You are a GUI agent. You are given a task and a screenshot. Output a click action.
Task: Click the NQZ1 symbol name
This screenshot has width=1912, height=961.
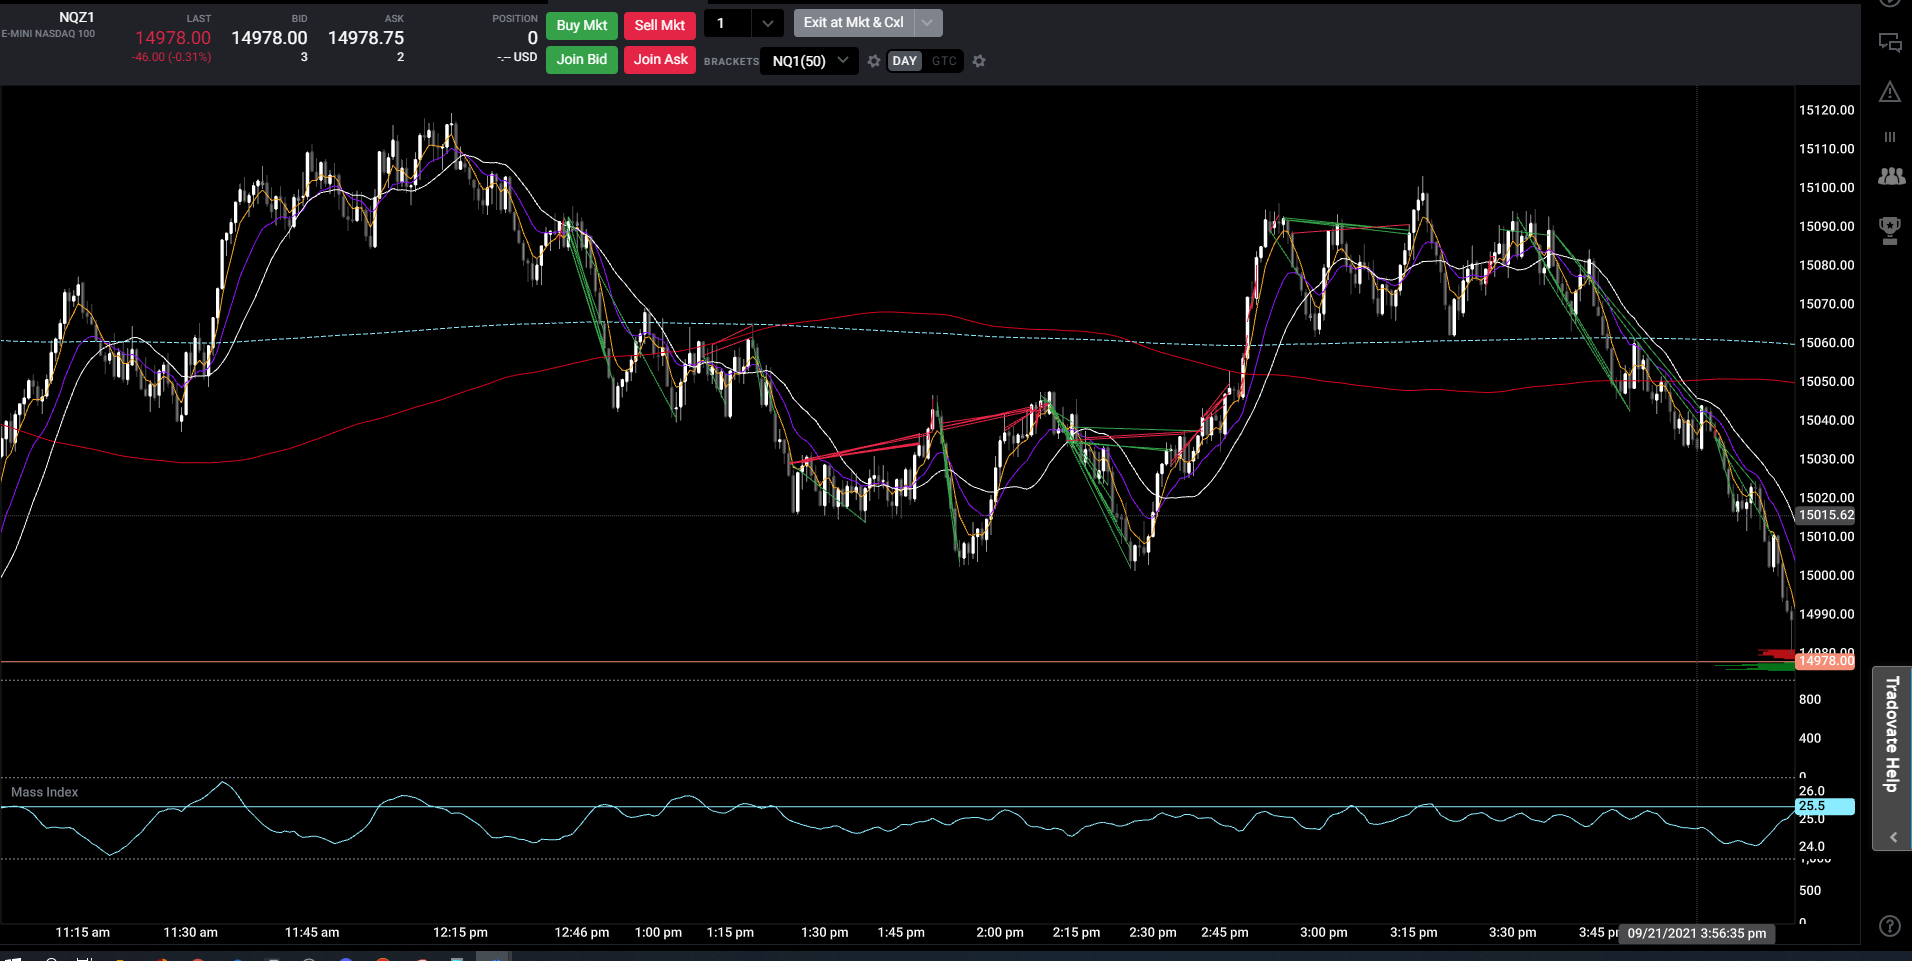coord(76,17)
